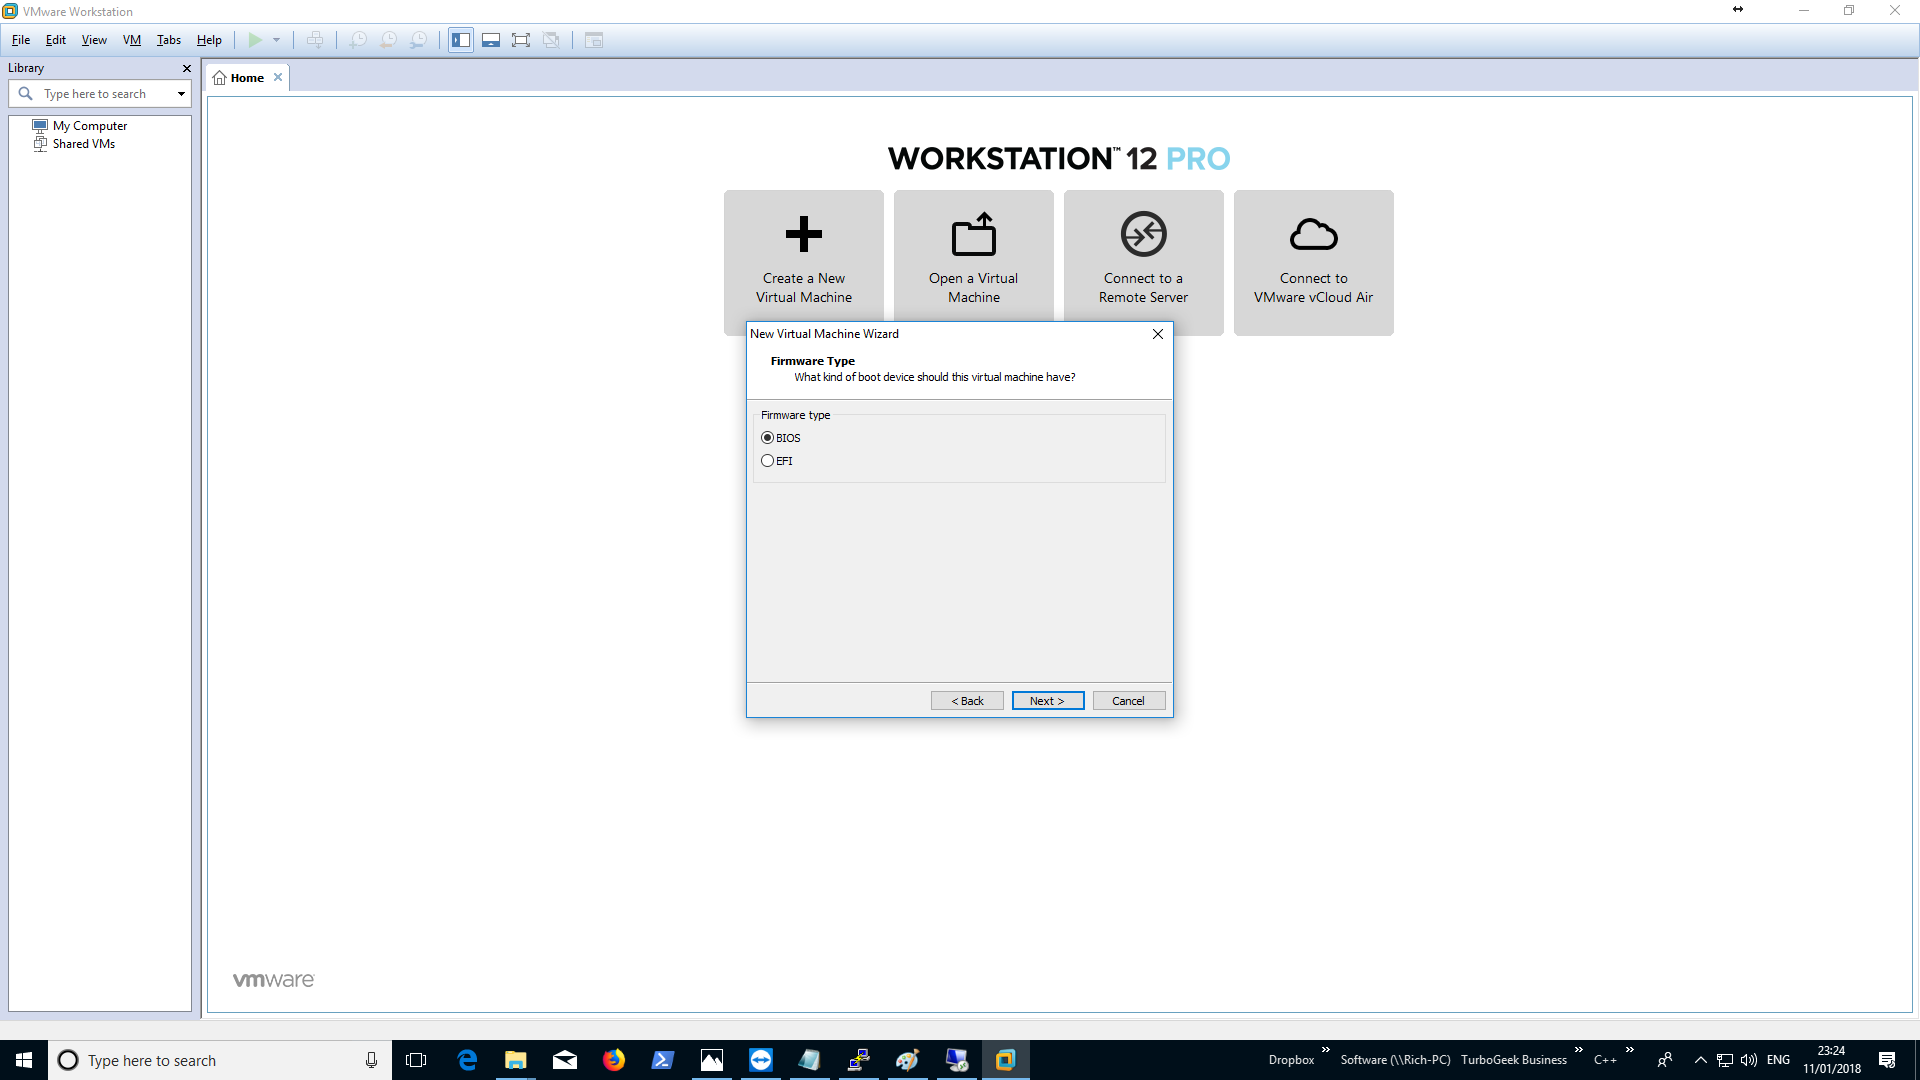Viewport: 1920px width, 1080px height.
Task: Open the Windows Start menu
Action: pyautogui.click(x=24, y=1060)
